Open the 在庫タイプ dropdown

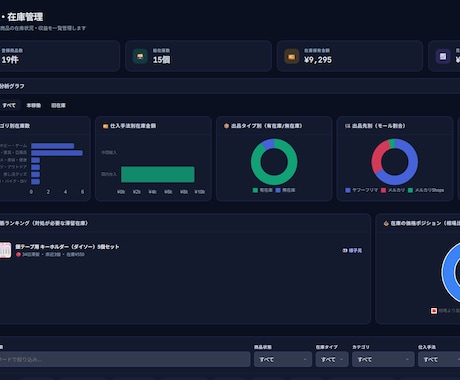(x=332, y=359)
